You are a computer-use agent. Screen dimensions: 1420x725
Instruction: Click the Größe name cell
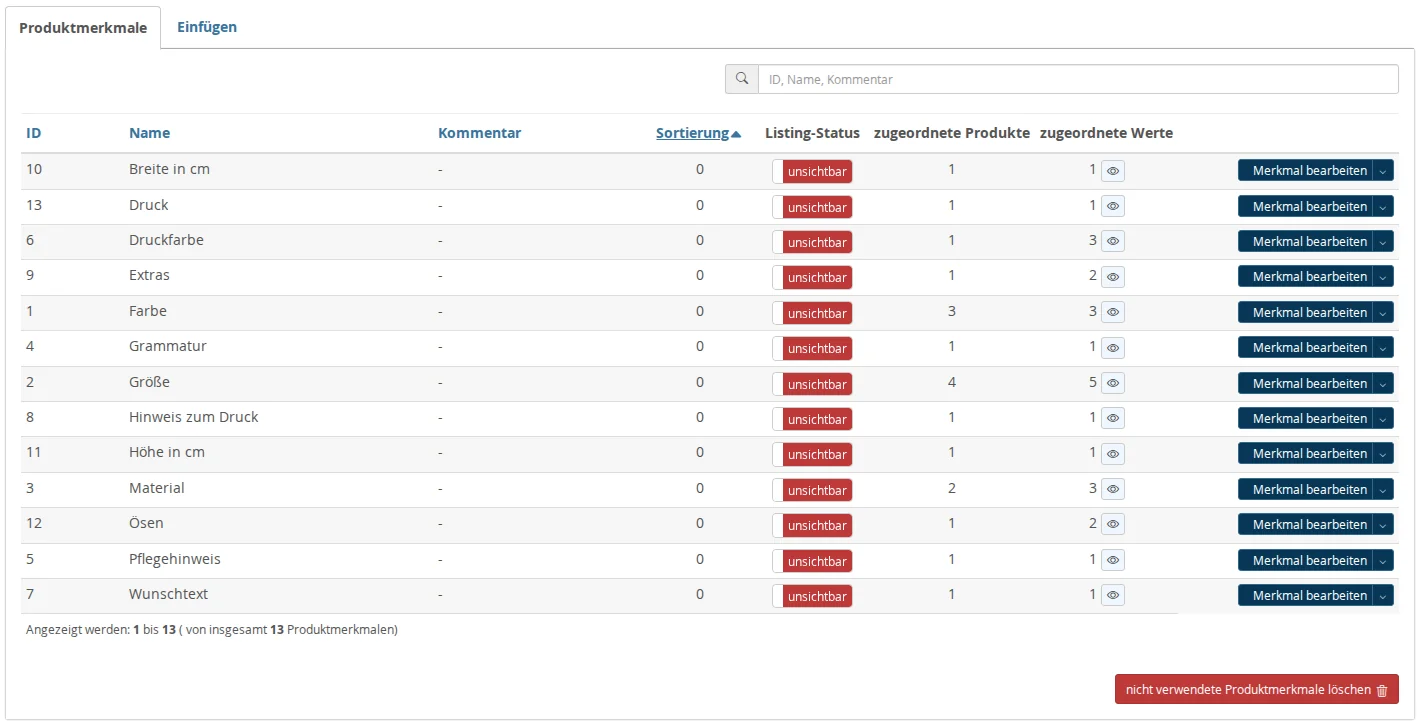149,382
